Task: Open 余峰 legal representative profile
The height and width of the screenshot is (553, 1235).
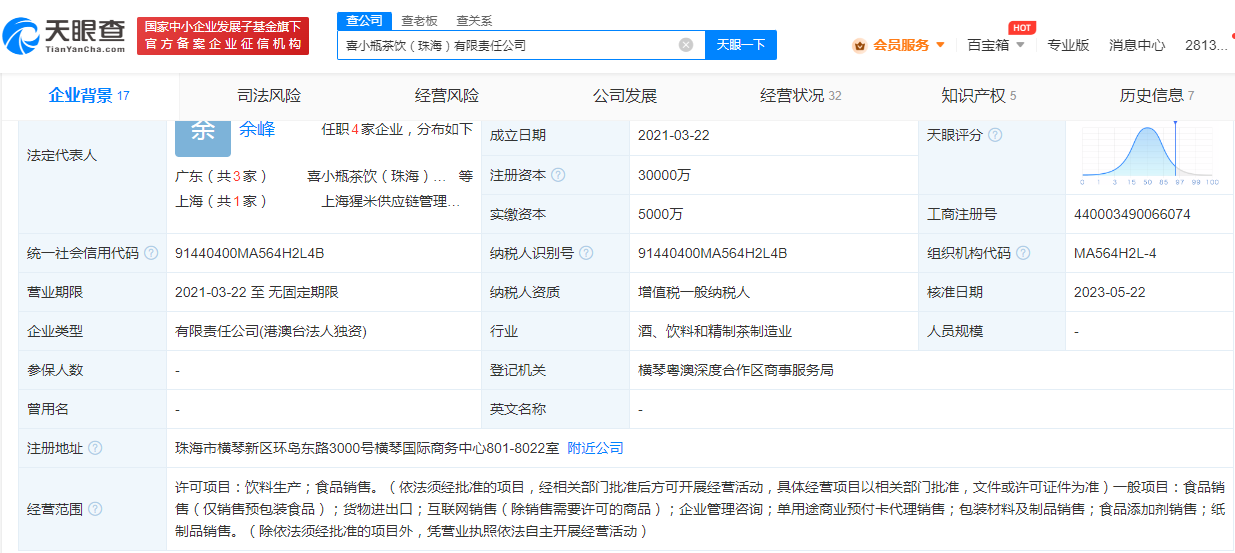Action: pos(257,129)
